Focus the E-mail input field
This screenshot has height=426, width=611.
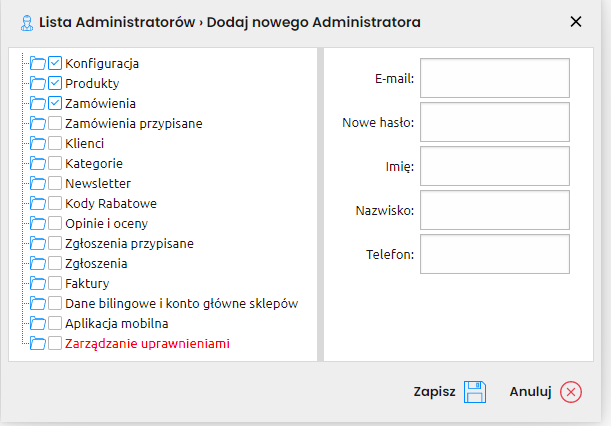pyautogui.click(x=495, y=78)
